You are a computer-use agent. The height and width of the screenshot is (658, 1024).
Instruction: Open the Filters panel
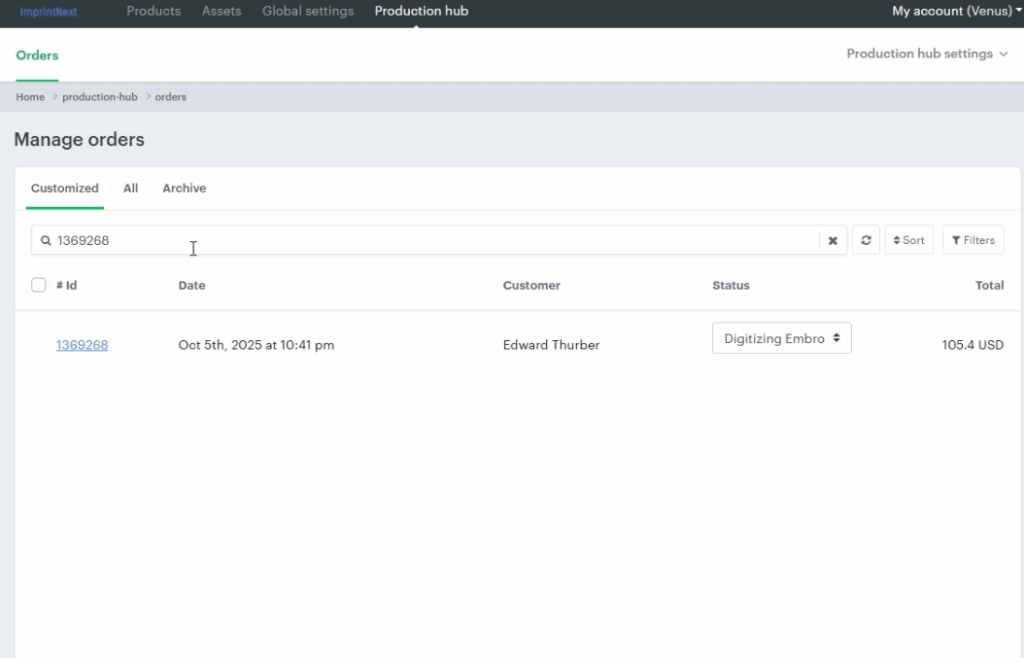972,240
